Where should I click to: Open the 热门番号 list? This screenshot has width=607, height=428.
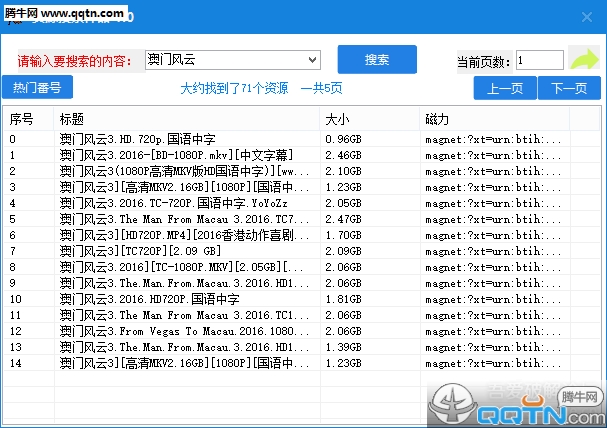tap(37, 87)
